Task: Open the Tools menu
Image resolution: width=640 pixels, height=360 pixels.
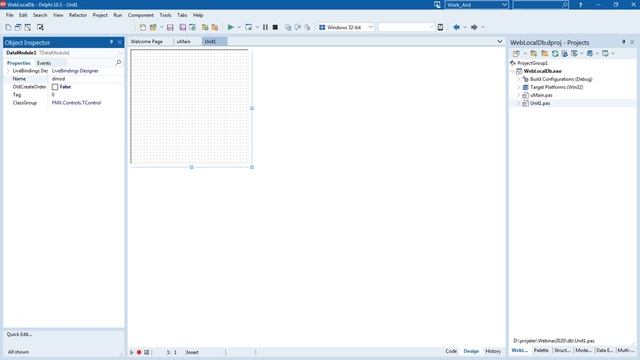Action: click(x=165, y=15)
